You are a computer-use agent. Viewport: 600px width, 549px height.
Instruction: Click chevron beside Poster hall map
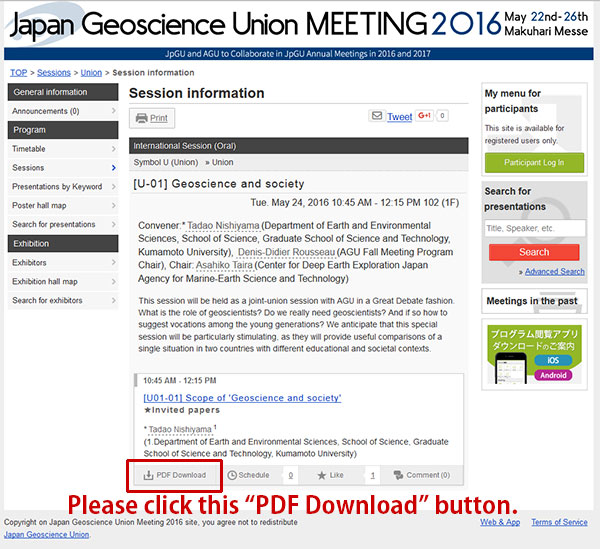click(114, 205)
